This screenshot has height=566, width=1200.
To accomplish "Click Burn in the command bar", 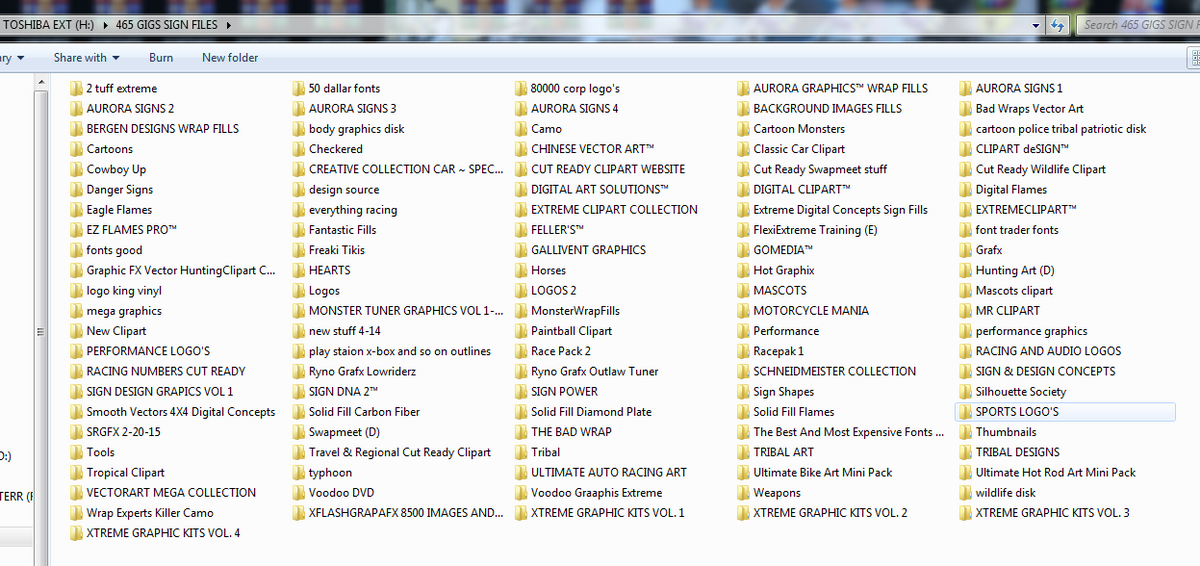I will (x=161, y=58).
